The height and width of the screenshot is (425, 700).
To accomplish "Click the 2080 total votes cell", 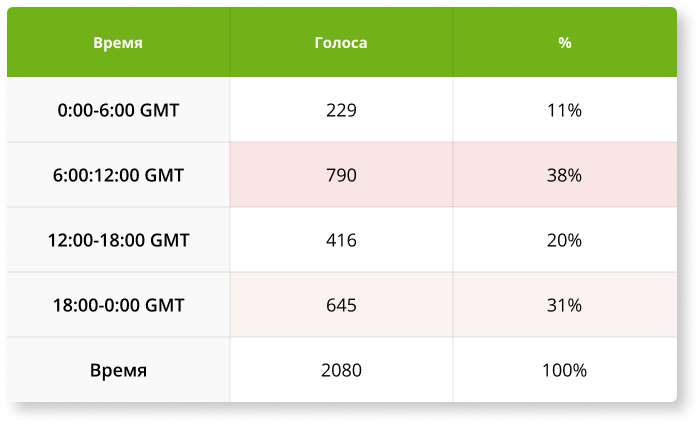I will (x=342, y=370).
